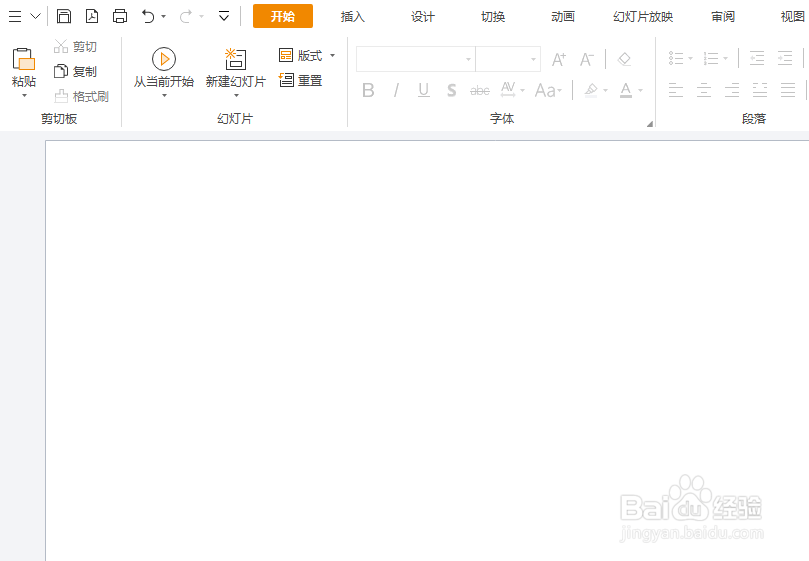
Task: Open the 视图 tab
Action: click(792, 17)
